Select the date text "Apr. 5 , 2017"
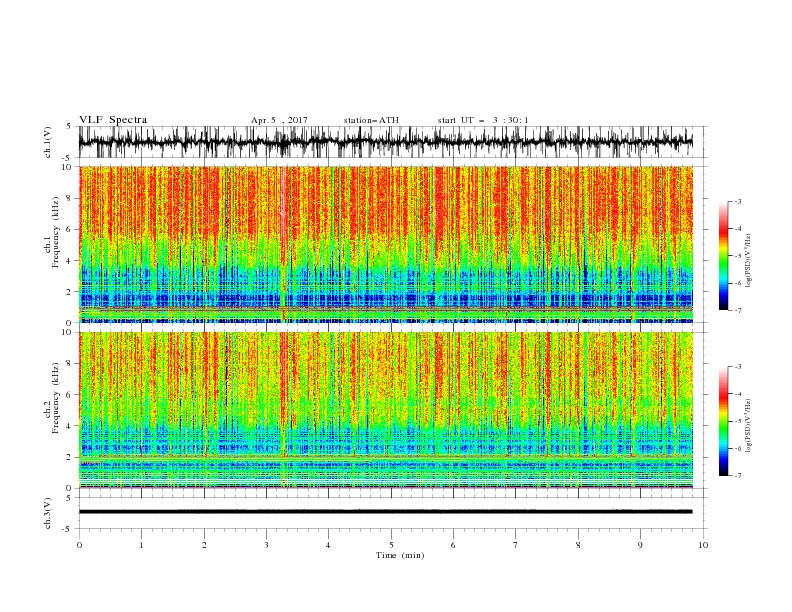The width and height of the screenshot is (792, 612). [x=279, y=120]
